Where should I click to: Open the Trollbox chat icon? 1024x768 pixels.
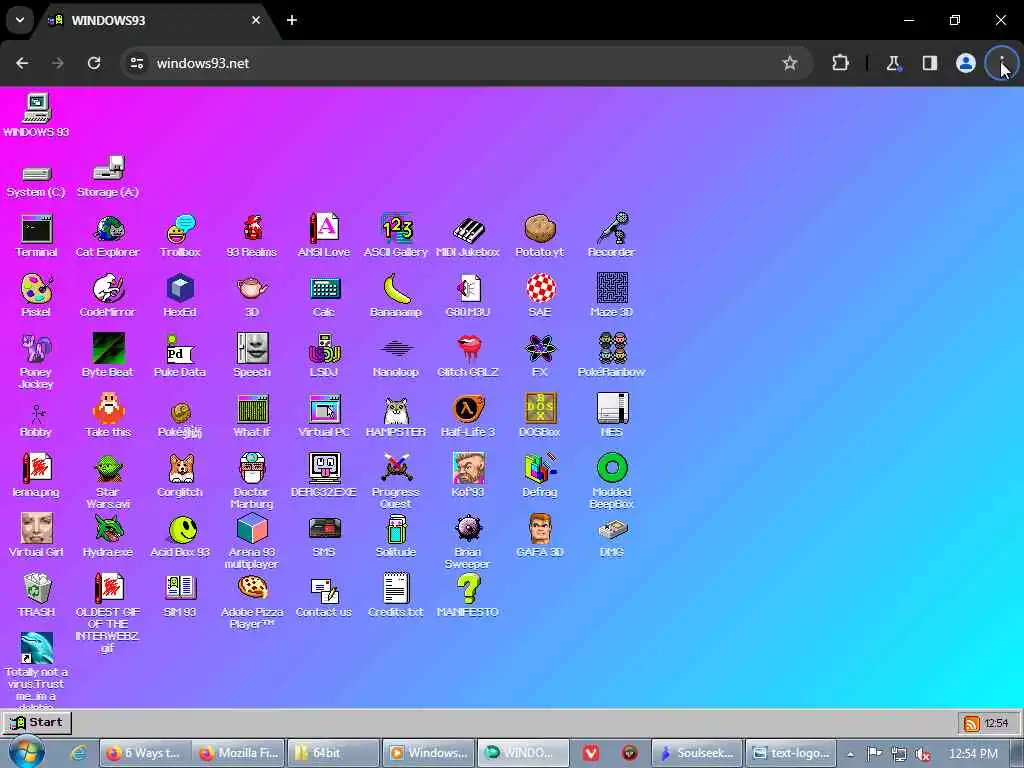180,230
